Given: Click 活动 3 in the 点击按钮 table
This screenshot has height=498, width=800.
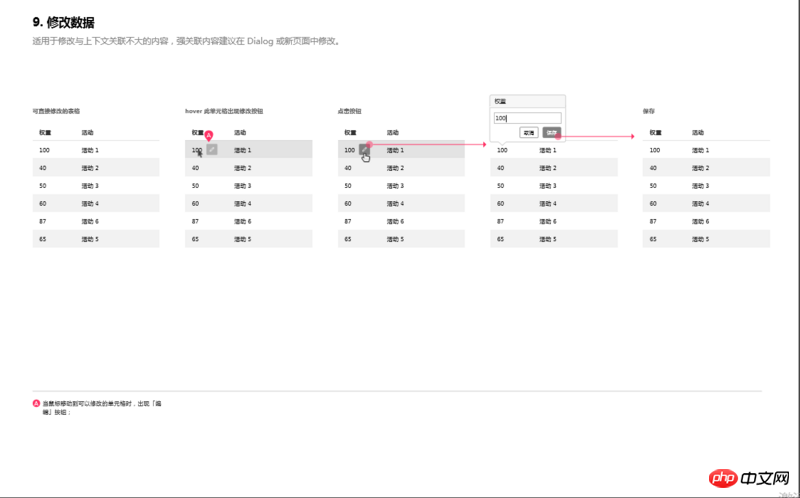Looking at the screenshot, I should click(395, 186).
